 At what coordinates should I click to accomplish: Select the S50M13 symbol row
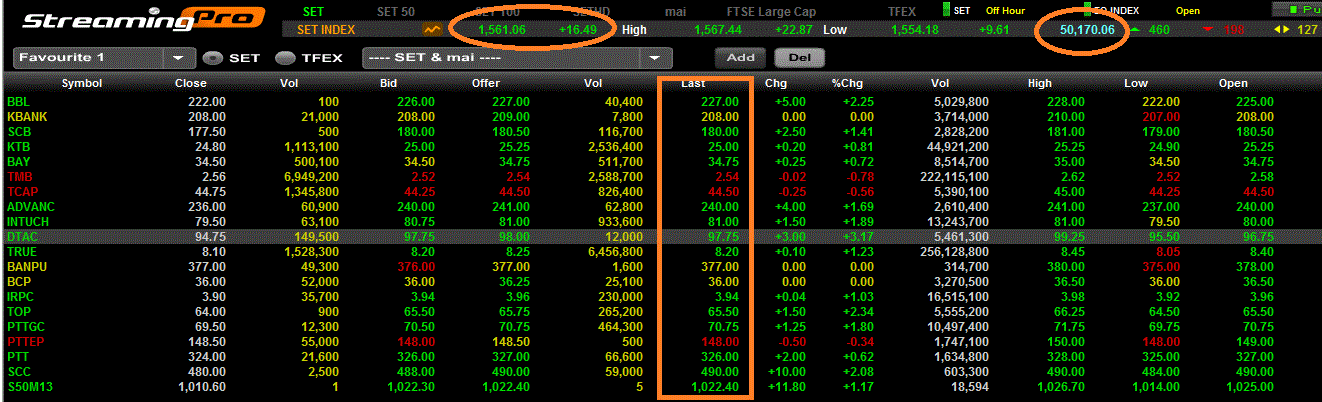(661, 387)
